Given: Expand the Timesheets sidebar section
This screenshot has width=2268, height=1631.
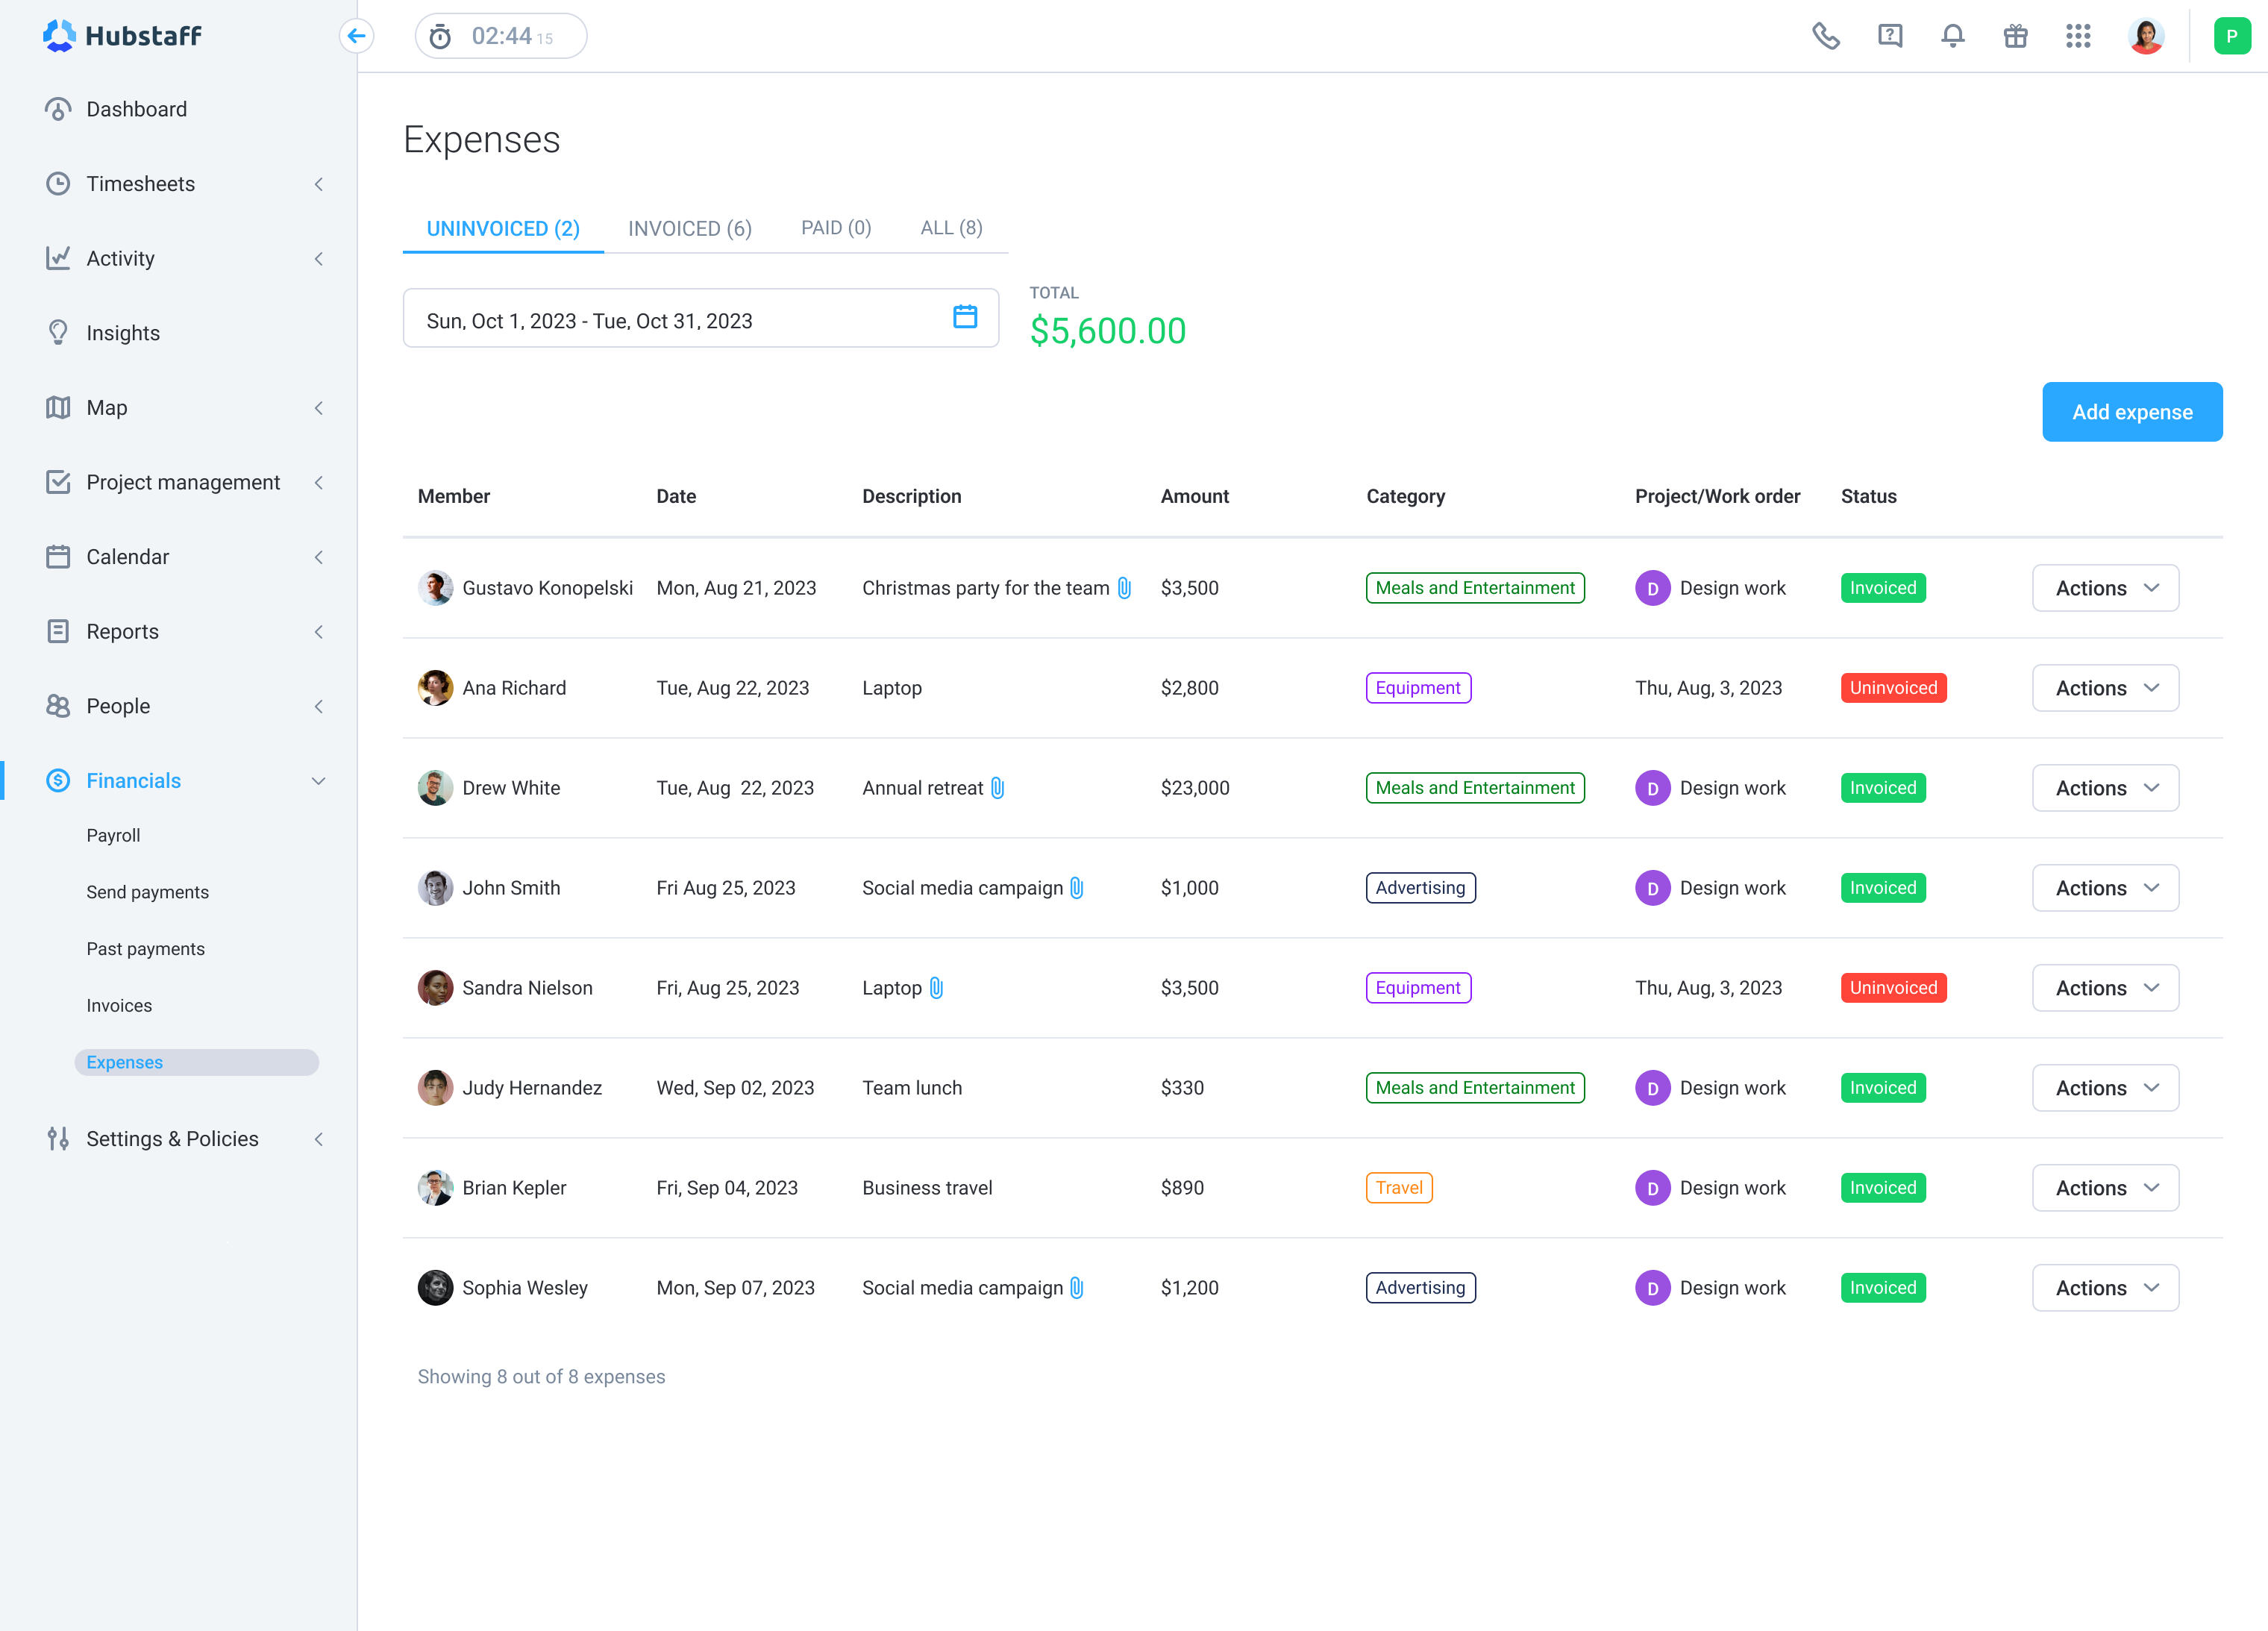Looking at the screenshot, I should [x=140, y=184].
